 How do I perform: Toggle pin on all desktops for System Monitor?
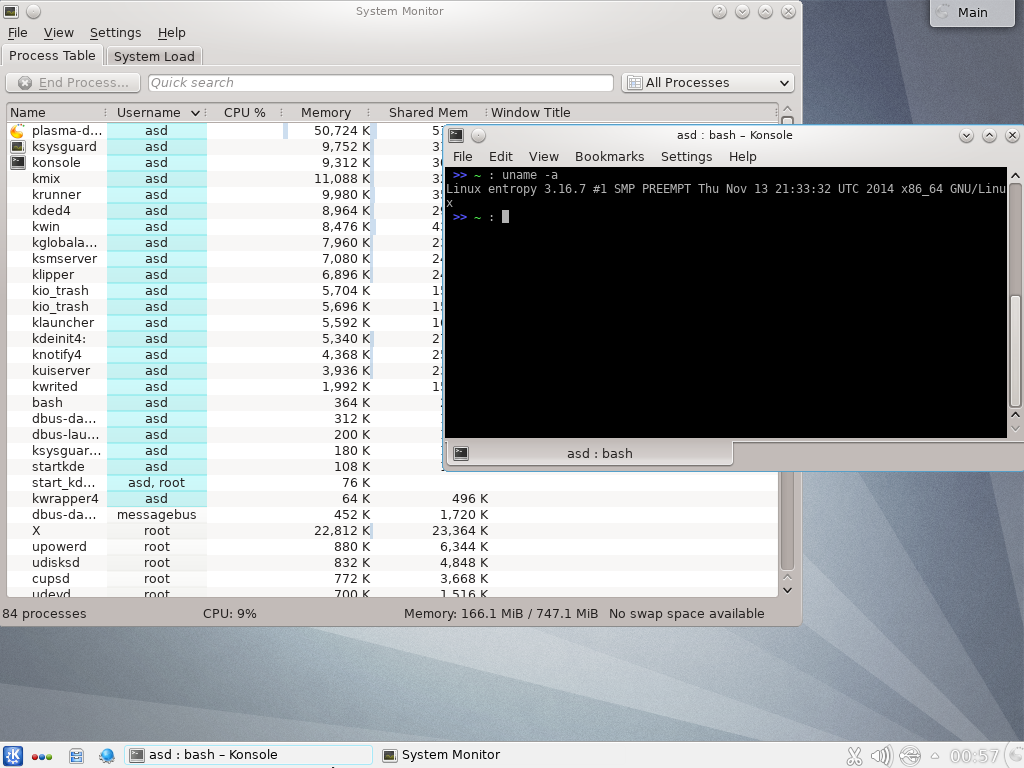[34, 11]
